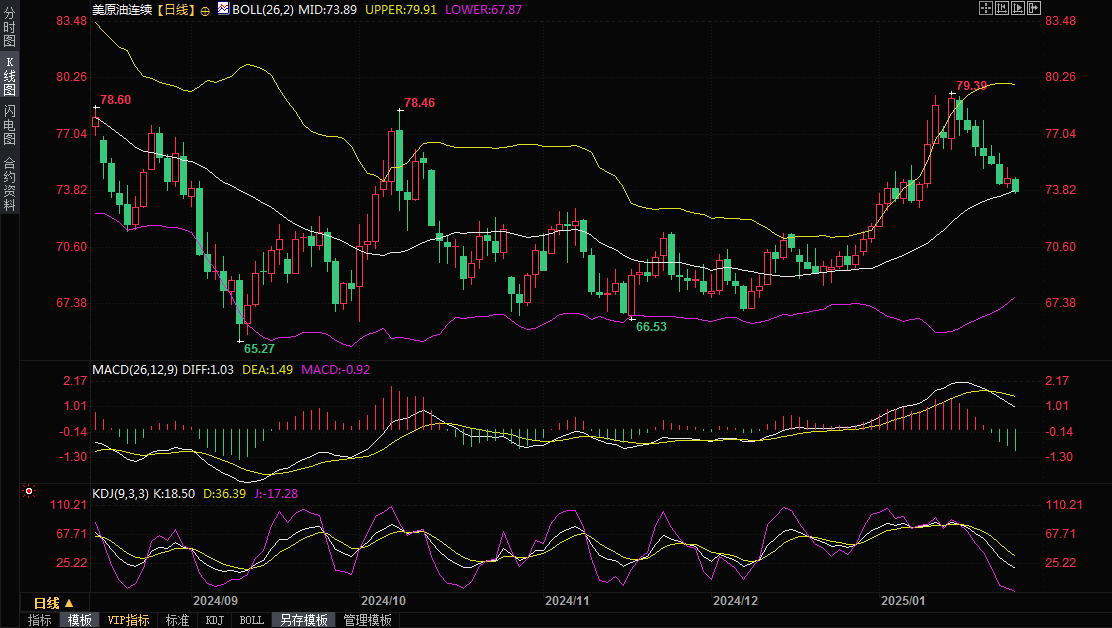Switch to the KDJ template
Viewport: 1112px width, 628px height.
[x=215, y=620]
